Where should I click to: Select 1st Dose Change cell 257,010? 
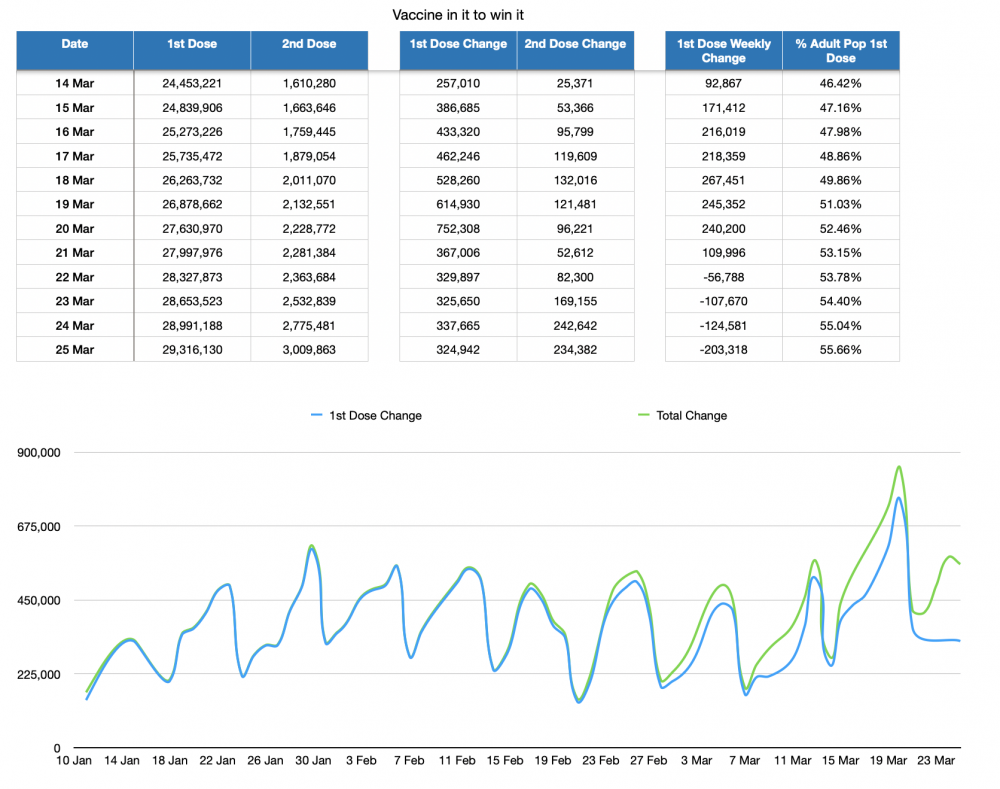(458, 83)
